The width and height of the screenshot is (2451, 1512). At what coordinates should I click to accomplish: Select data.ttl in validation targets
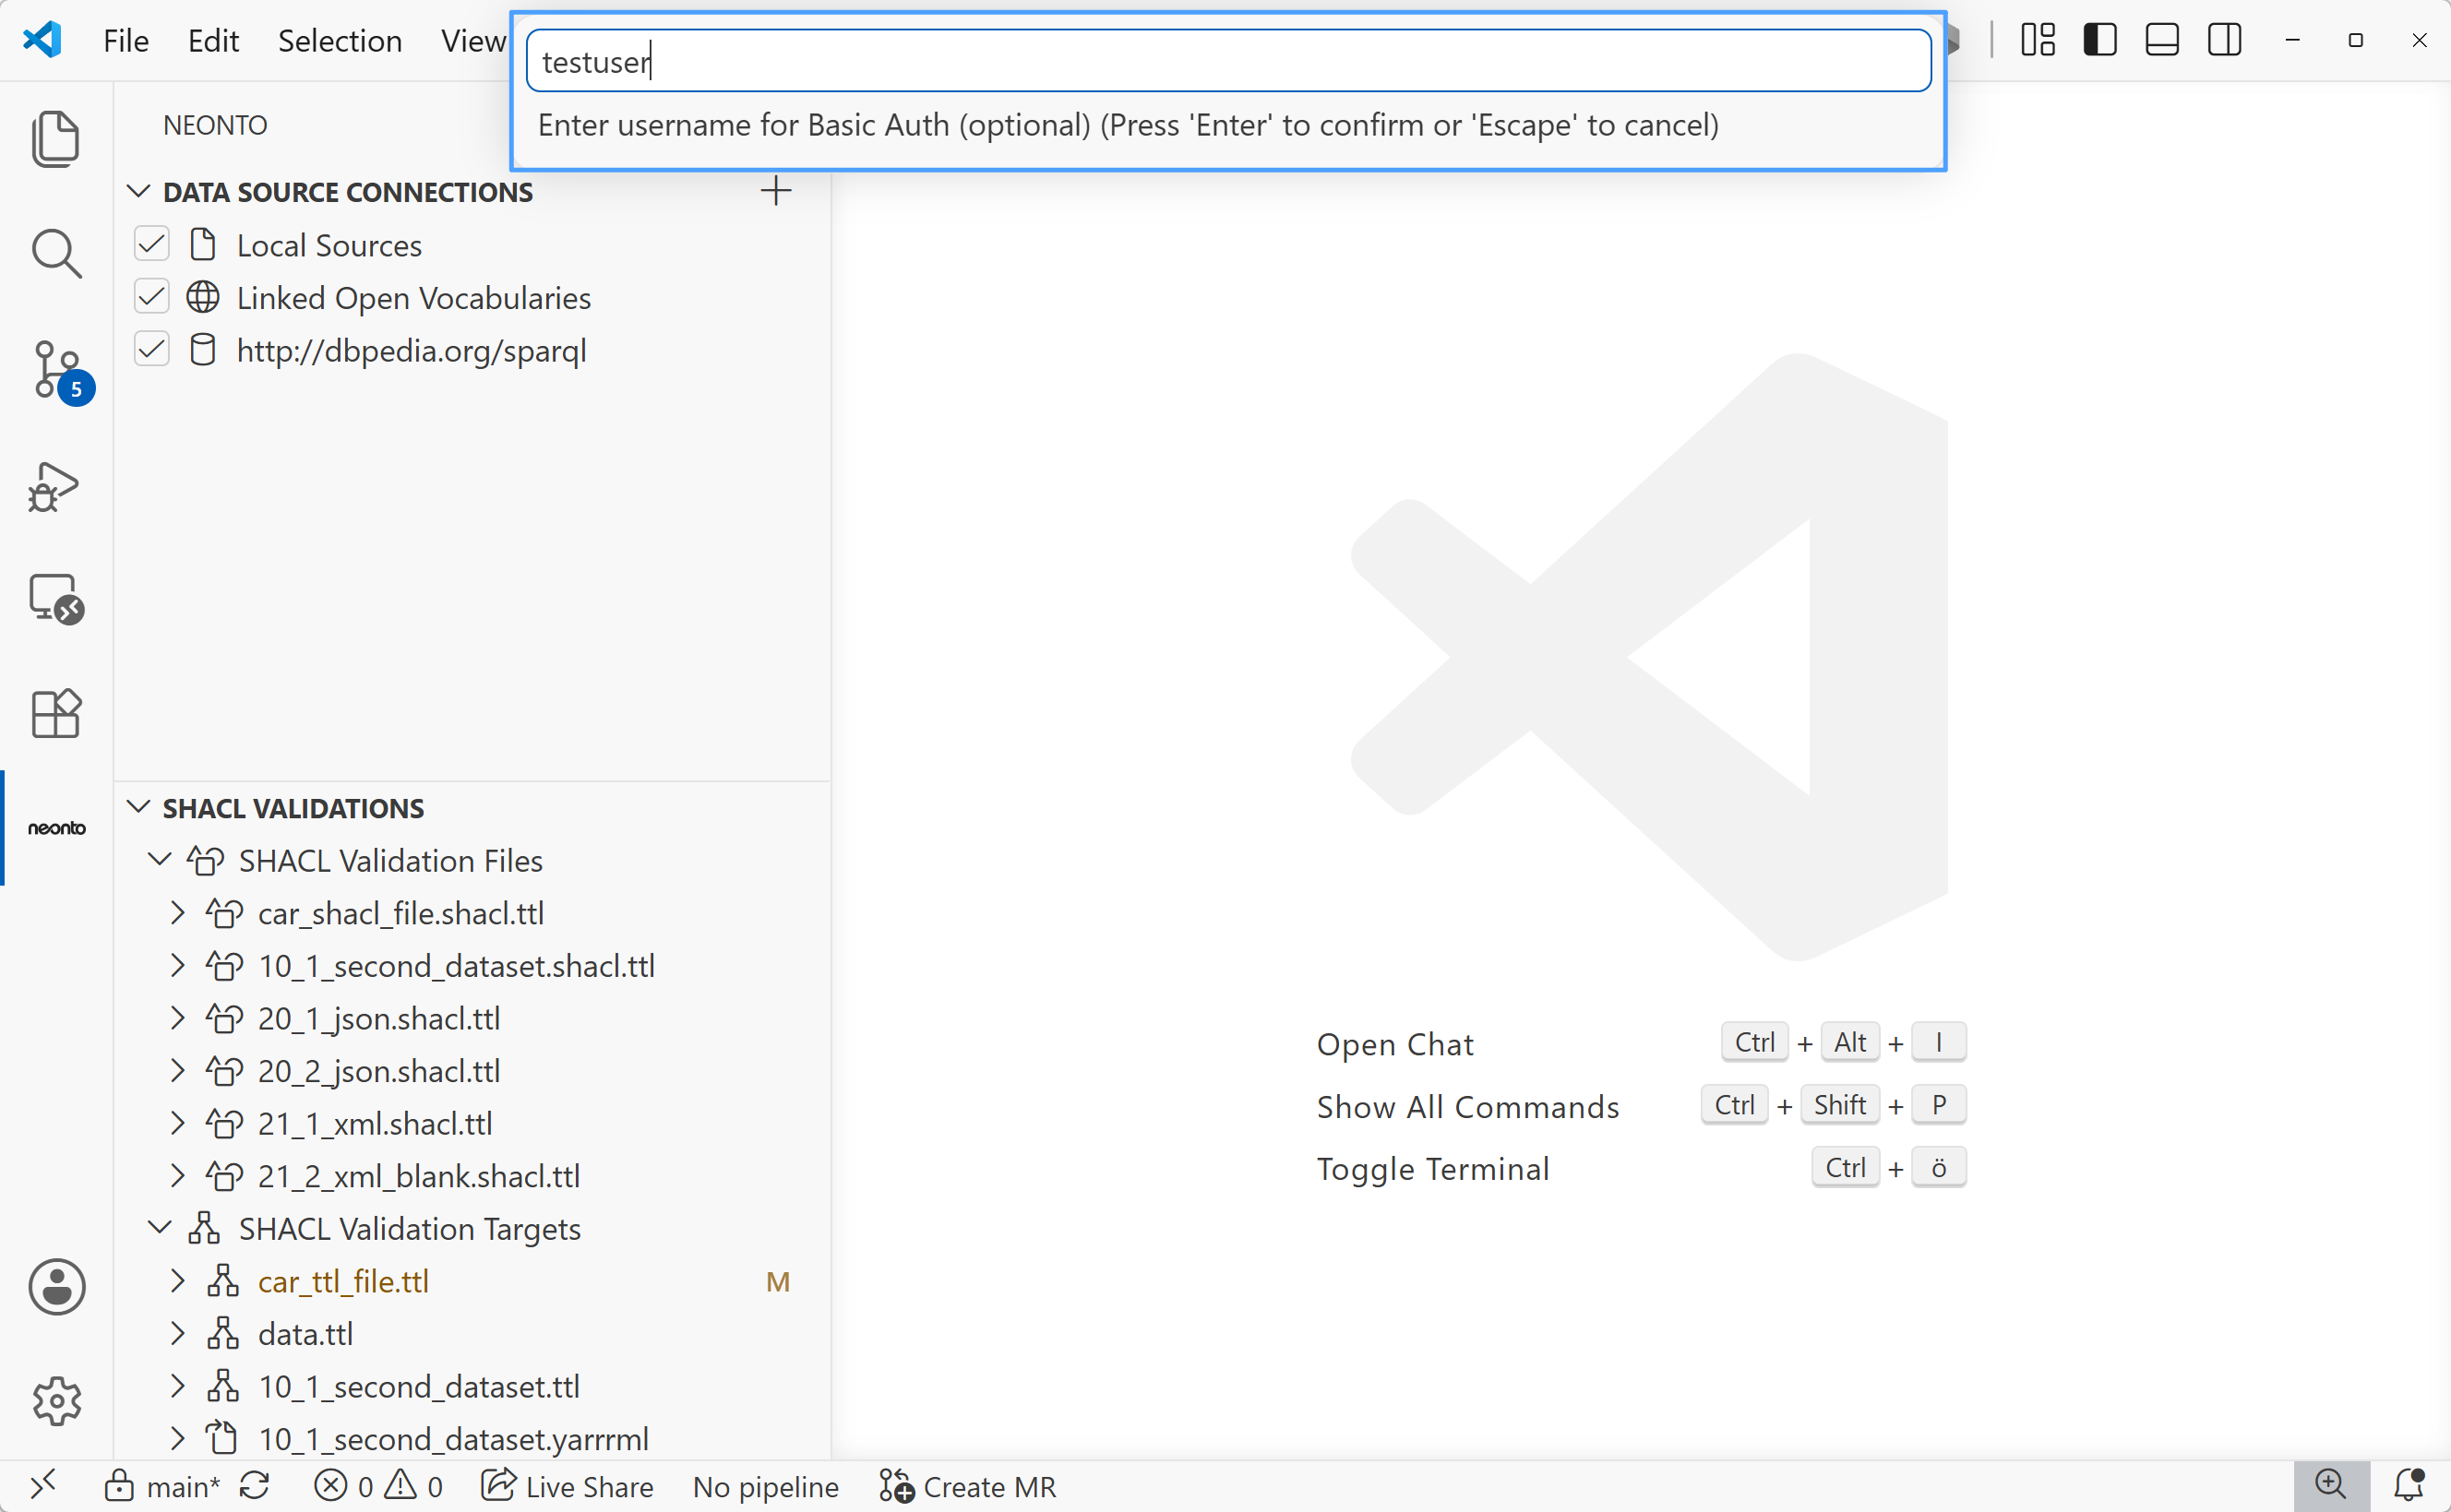point(305,1334)
